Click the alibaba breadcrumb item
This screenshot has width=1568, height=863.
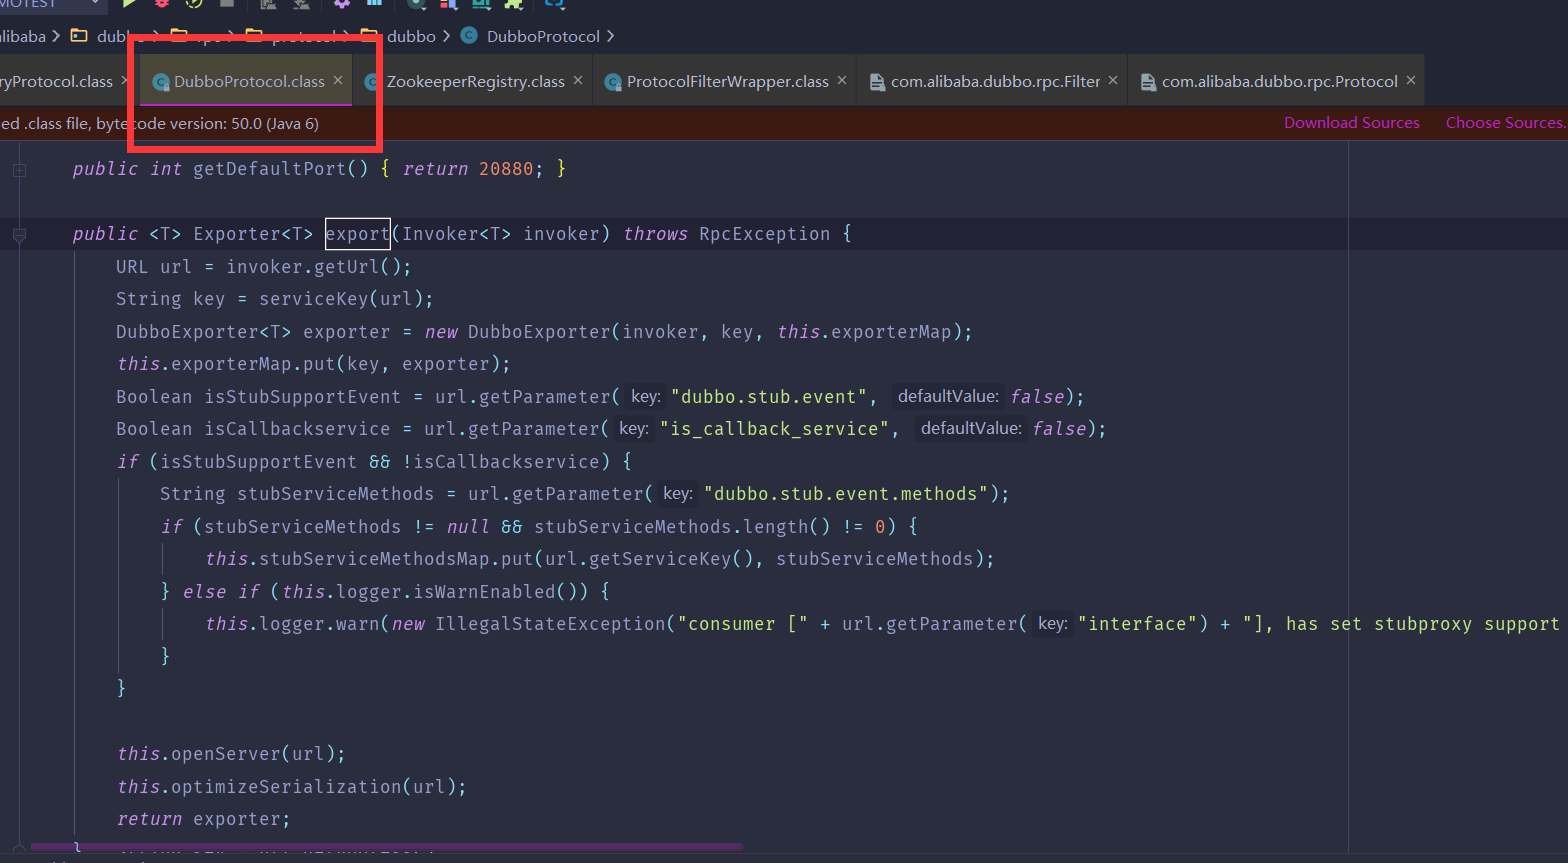click(x=23, y=36)
